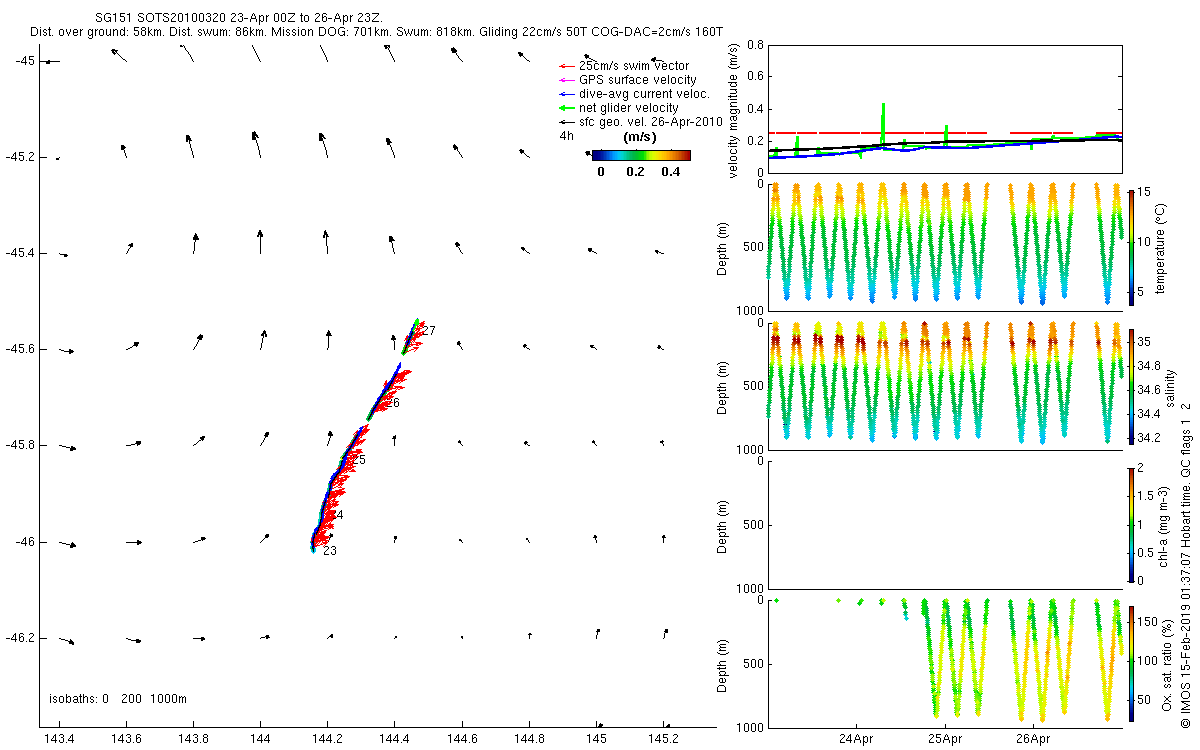Click 'Depth (m)' label of temperature panel
This screenshot has width=1200, height=750.
point(723,247)
